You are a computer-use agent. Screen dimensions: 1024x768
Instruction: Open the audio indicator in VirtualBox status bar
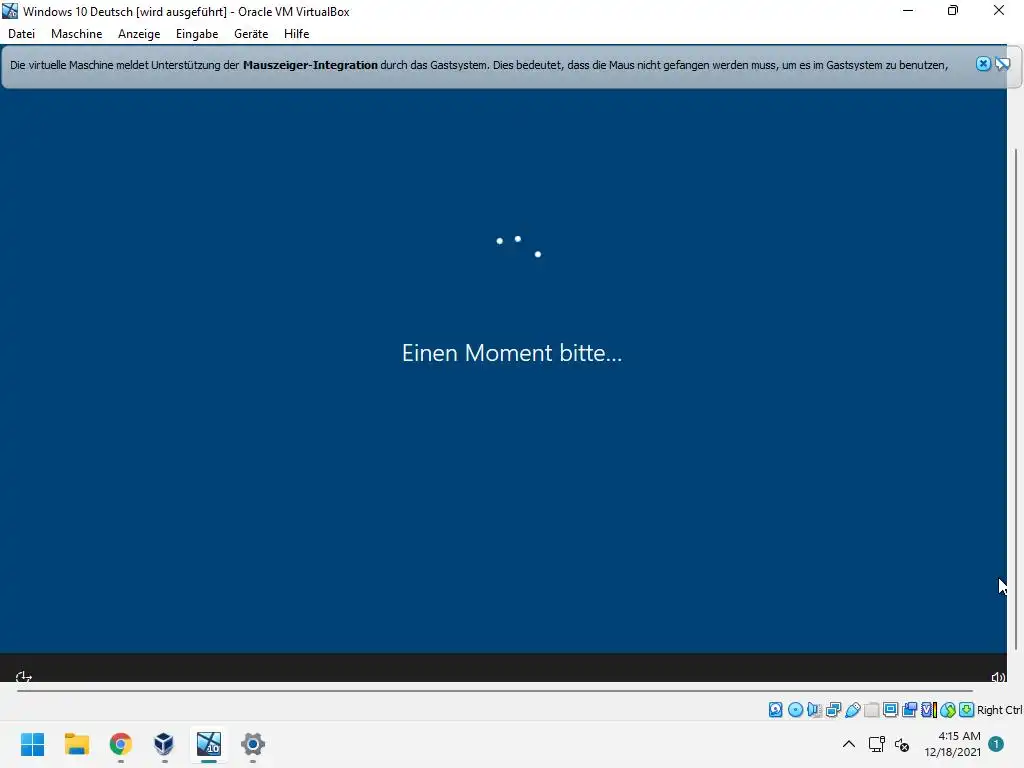(x=814, y=710)
